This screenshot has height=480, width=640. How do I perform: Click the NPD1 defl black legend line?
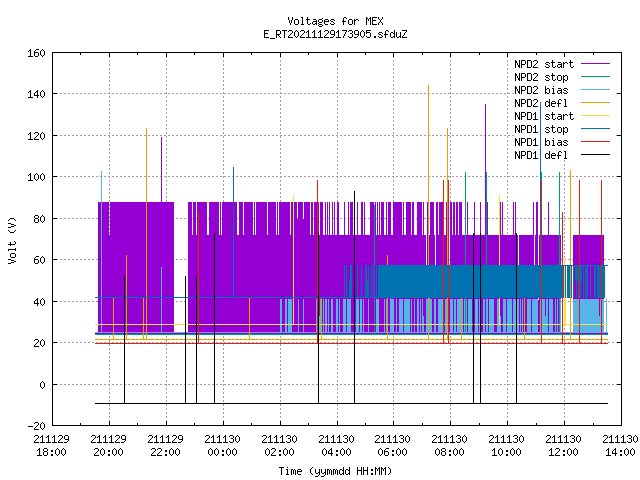click(595, 155)
